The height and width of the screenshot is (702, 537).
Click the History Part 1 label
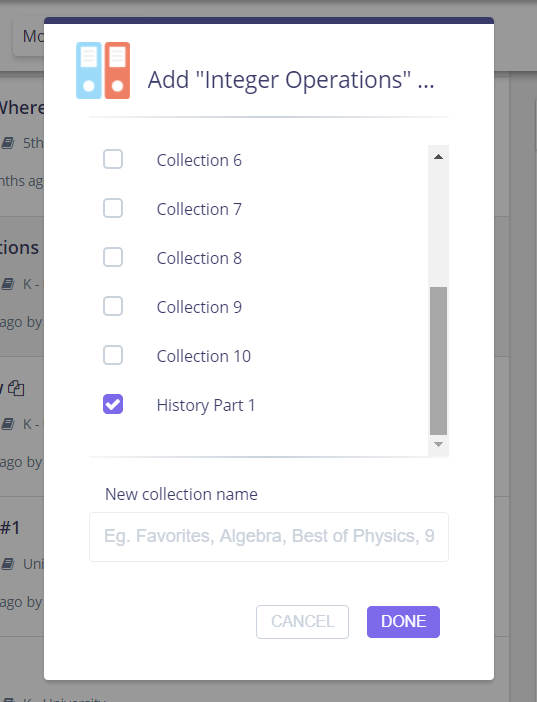(206, 405)
